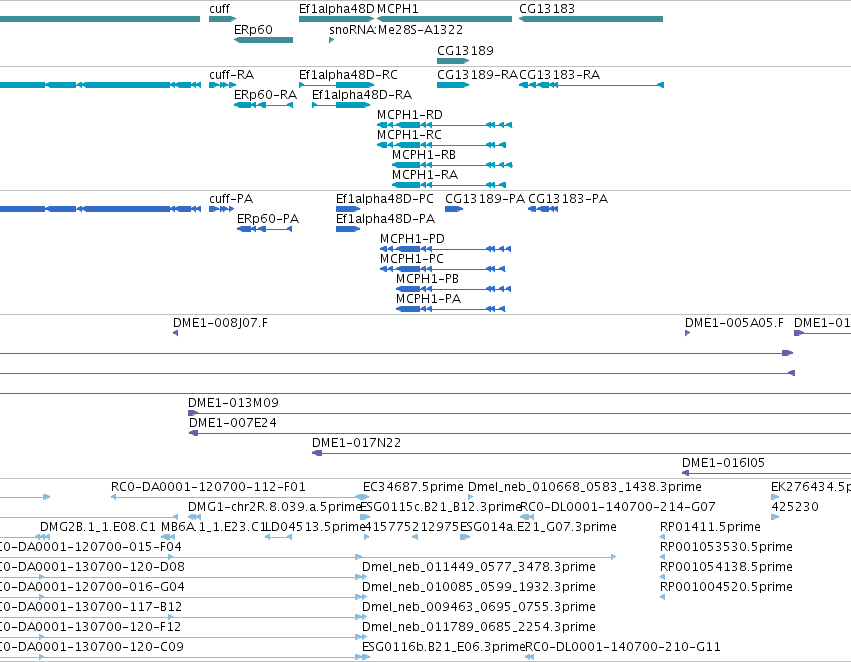Select RP01411.5prime EST
Screen dimensions: 851x662
[x=662, y=537]
